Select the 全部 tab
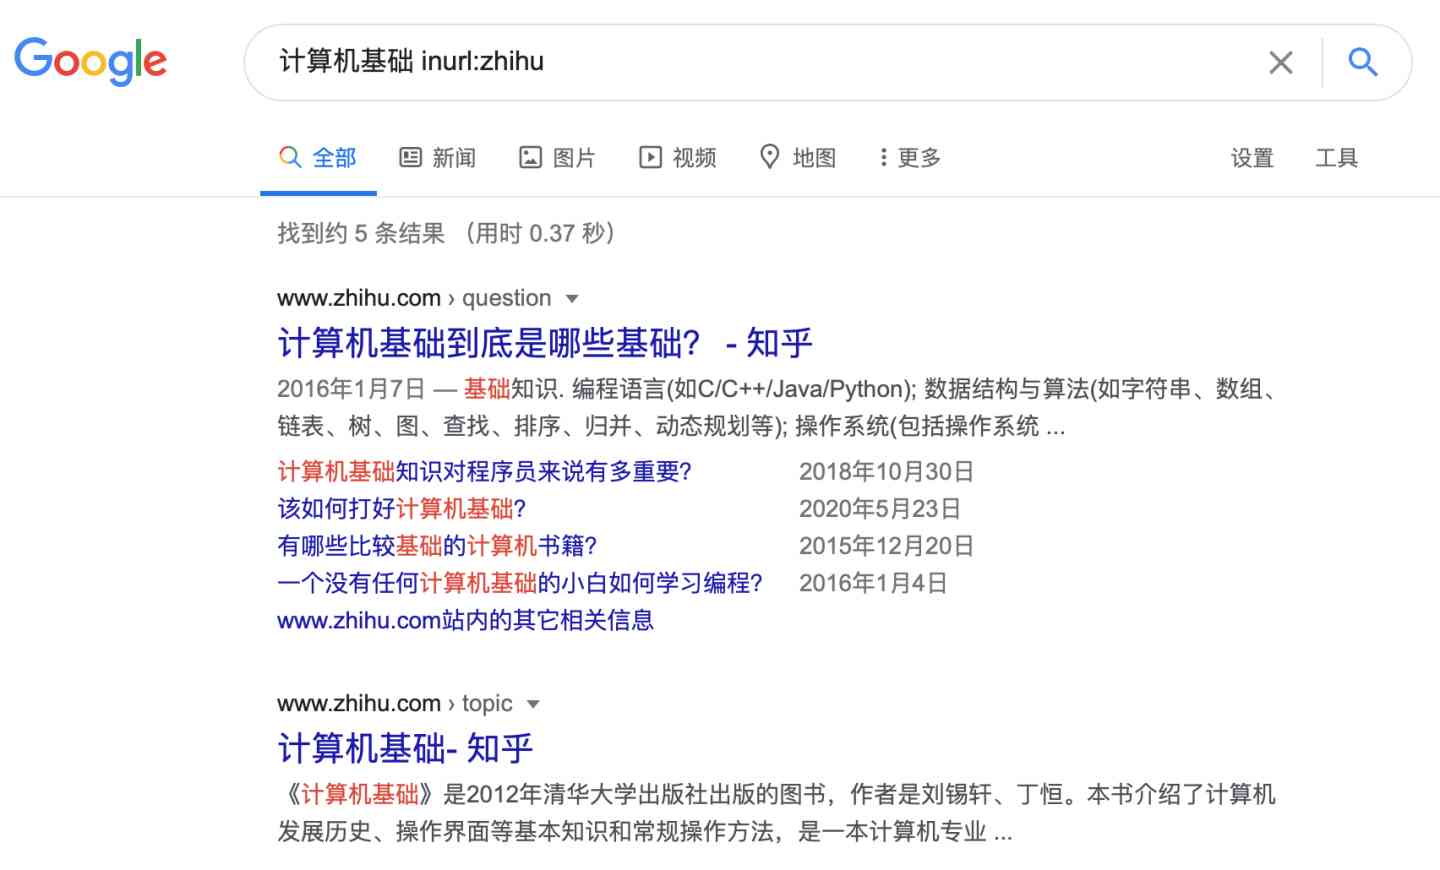The width and height of the screenshot is (1440, 870). click(x=318, y=158)
